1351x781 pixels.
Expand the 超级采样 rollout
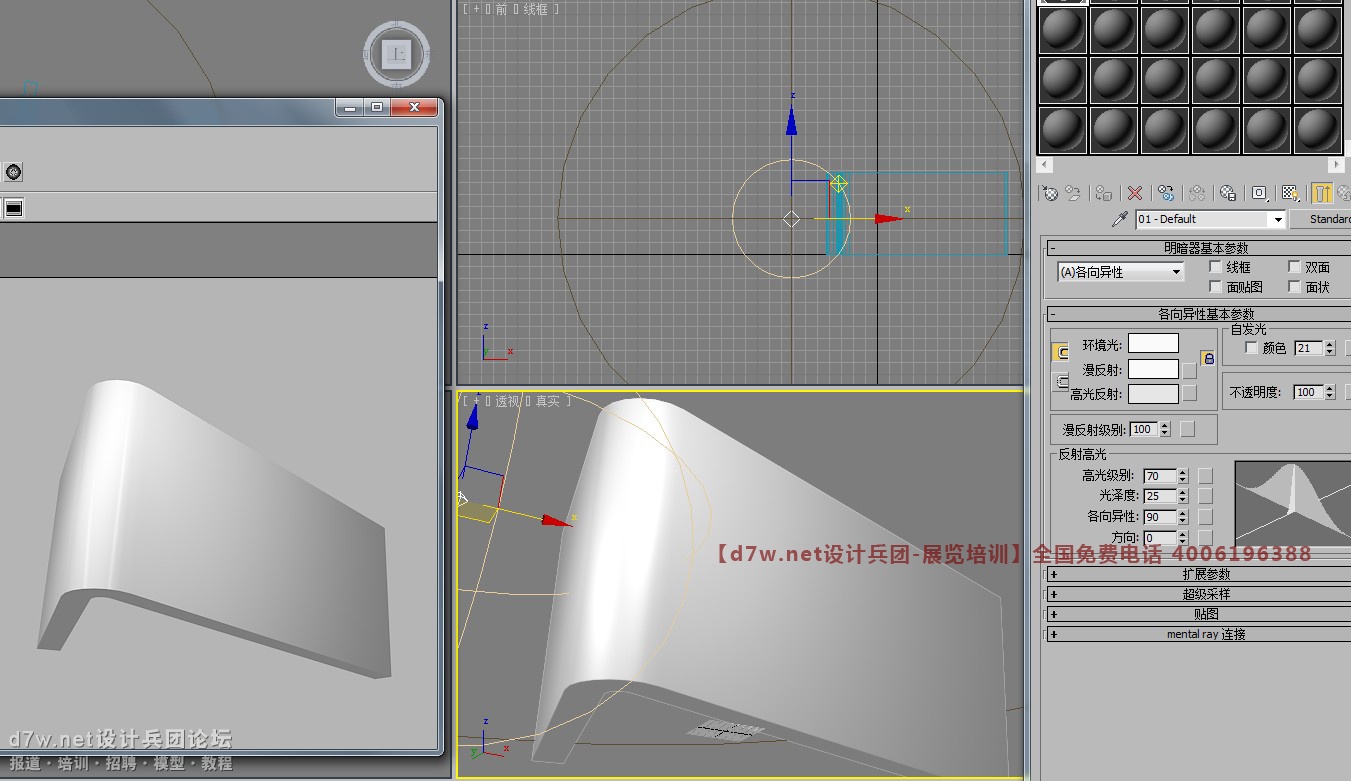pyautogui.click(x=1198, y=594)
